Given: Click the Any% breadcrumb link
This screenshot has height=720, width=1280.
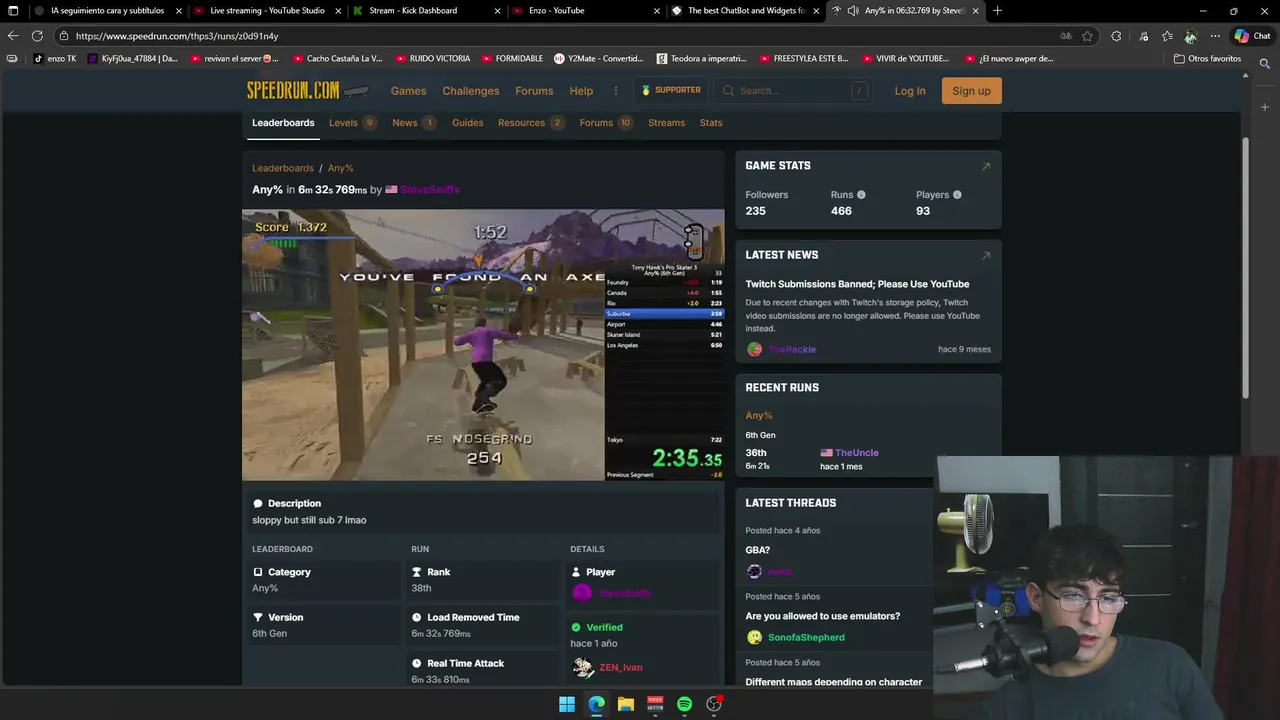Looking at the screenshot, I should point(340,168).
